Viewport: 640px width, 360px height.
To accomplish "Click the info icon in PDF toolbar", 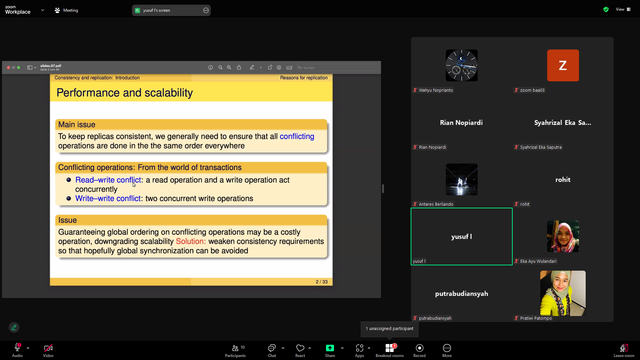I will point(210,67).
